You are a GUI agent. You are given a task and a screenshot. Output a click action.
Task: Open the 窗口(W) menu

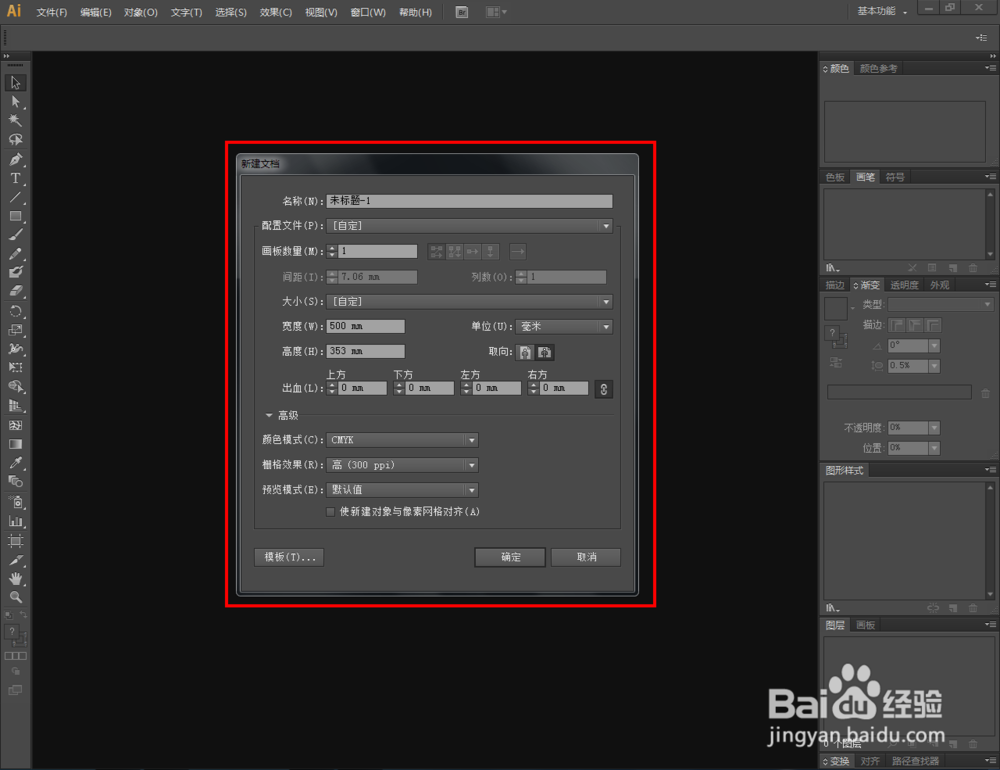pos(368,12)
